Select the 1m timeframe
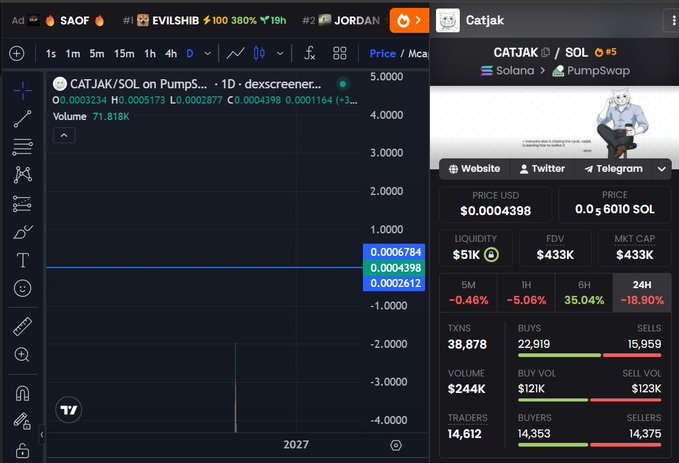 (x=73, y=53)
